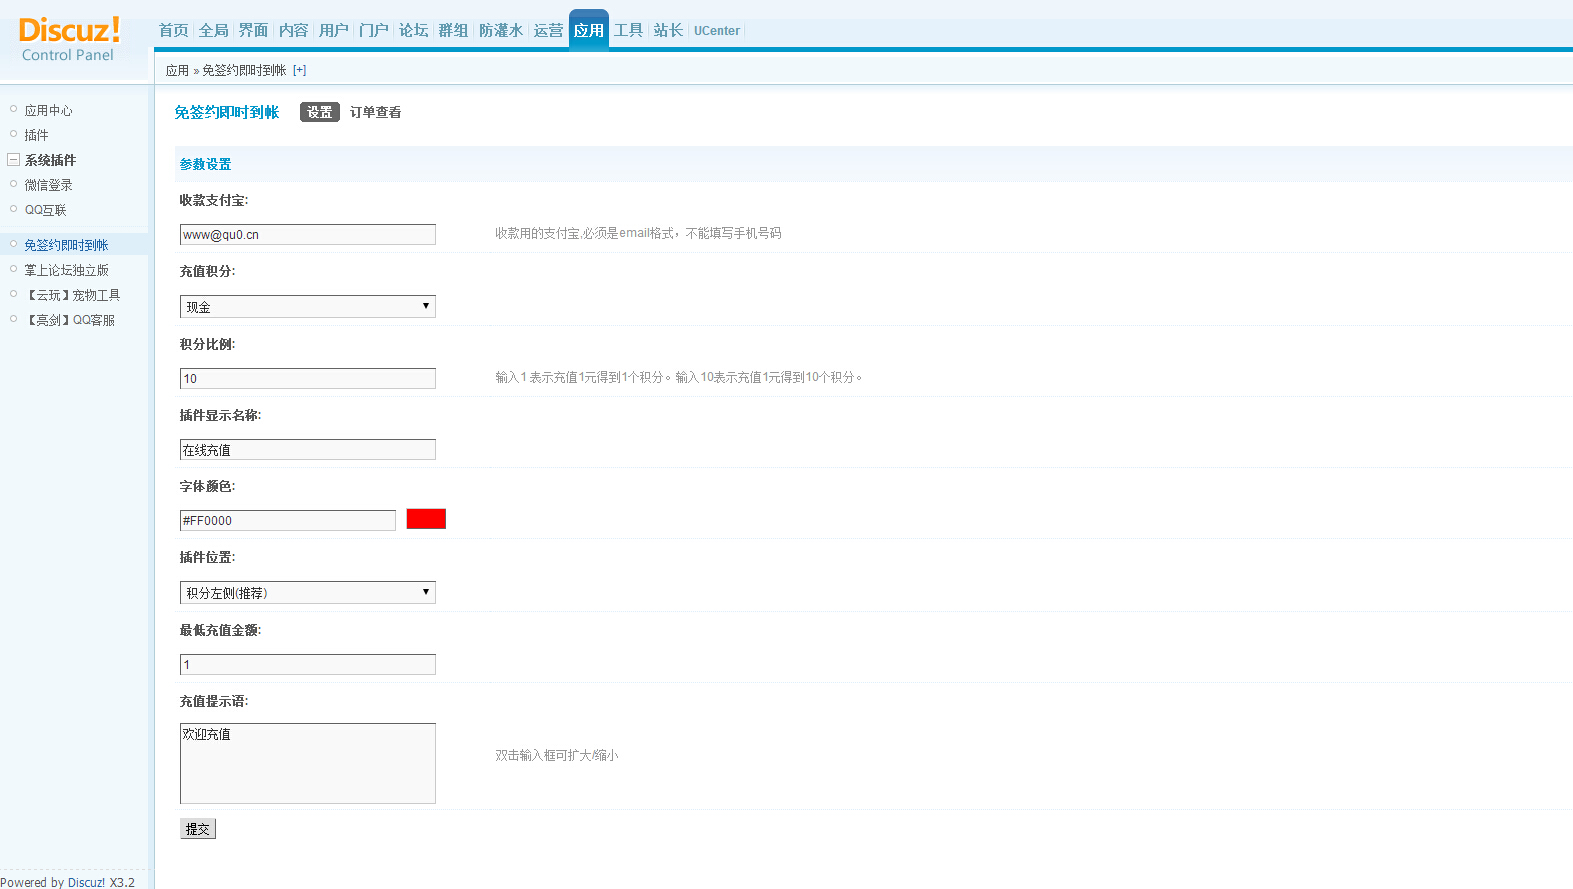Click the Discuz! Control Panel logo
The image size is (1573, 889).
(69, 40)
